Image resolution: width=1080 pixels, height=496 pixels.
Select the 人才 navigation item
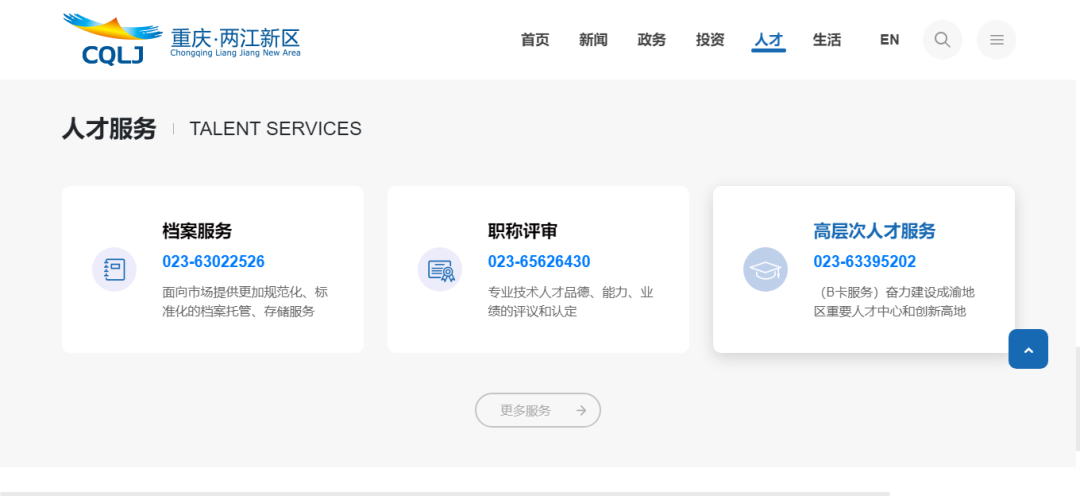pyautogui.click(x=769, y=40)
